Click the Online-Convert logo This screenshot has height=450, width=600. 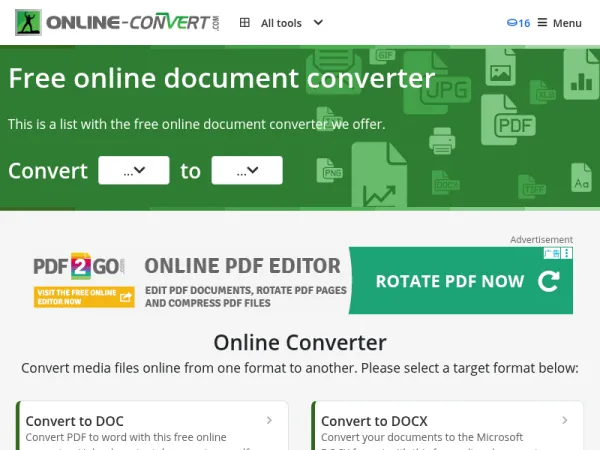[x=117, y=23]
